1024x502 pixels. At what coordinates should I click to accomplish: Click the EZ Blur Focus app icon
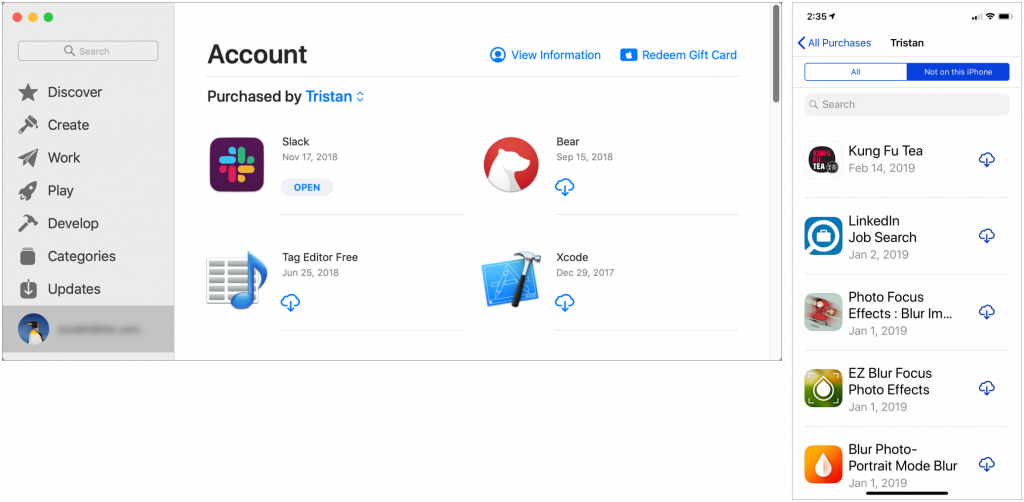click(x=823, y=388)
